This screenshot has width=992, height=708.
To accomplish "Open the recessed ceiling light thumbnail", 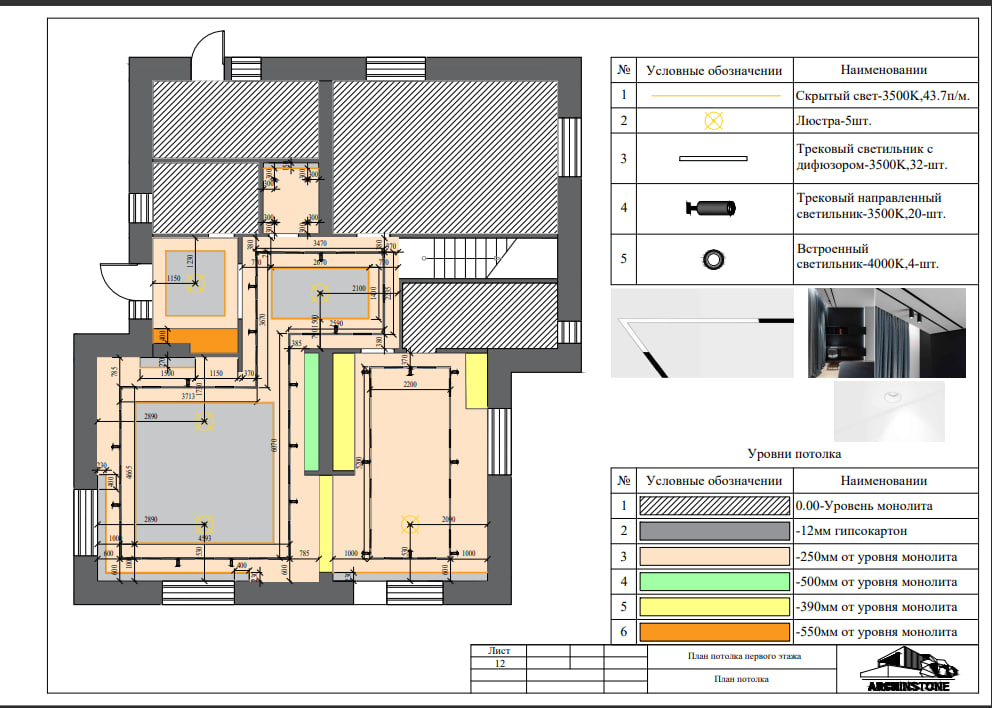I will coord(889,411).
